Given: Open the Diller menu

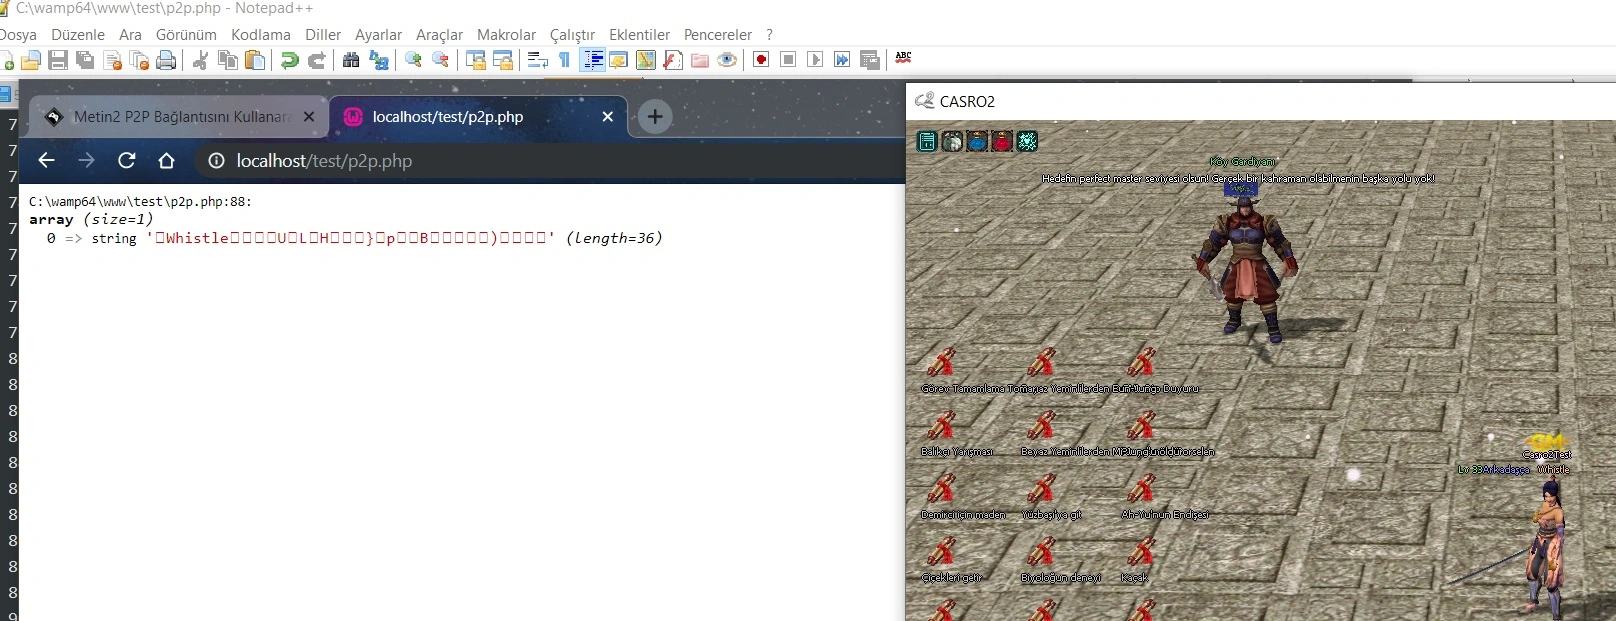Looking at the screenshot, I should [x=323, y=34].
